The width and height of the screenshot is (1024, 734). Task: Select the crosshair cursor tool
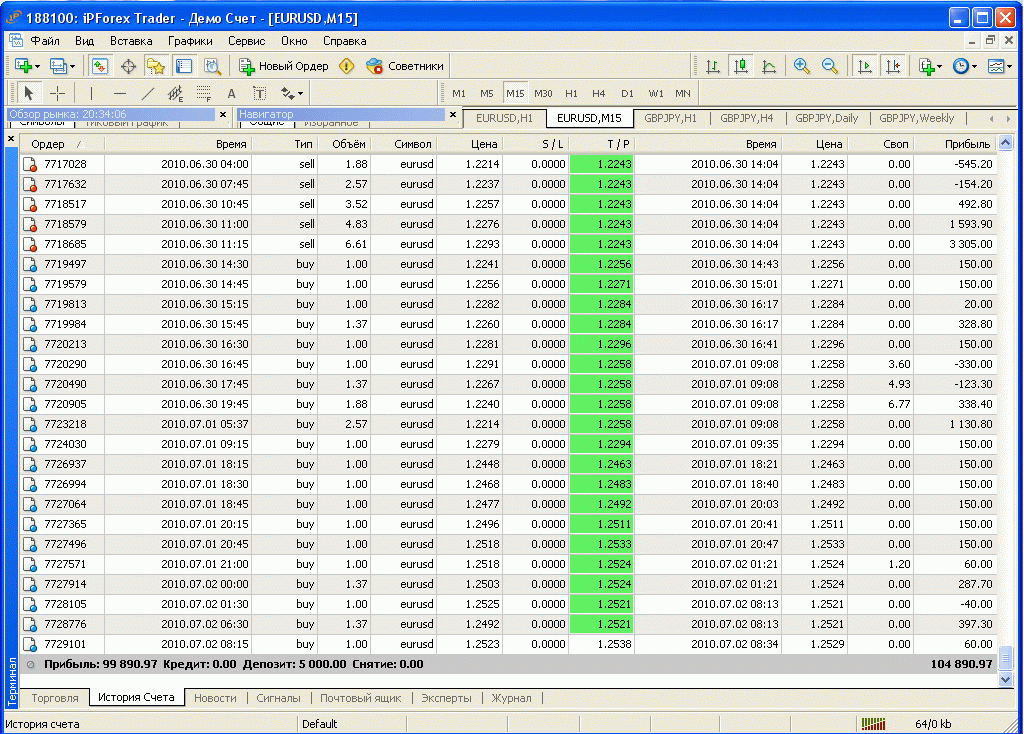tap(57, 93)
